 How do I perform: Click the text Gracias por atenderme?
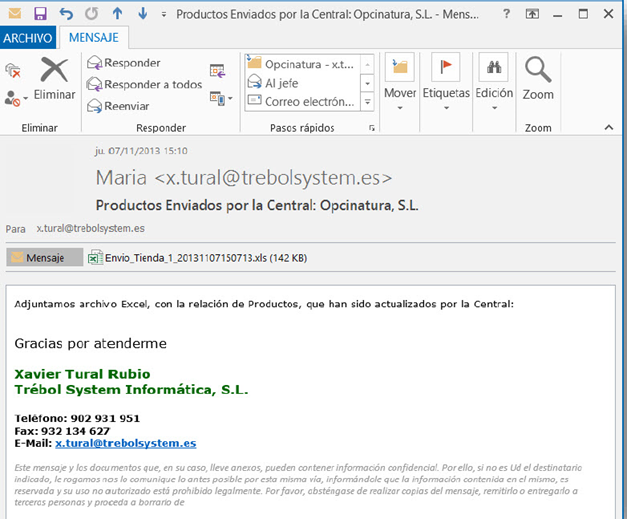pyautogui.click(x=90, y=343)
